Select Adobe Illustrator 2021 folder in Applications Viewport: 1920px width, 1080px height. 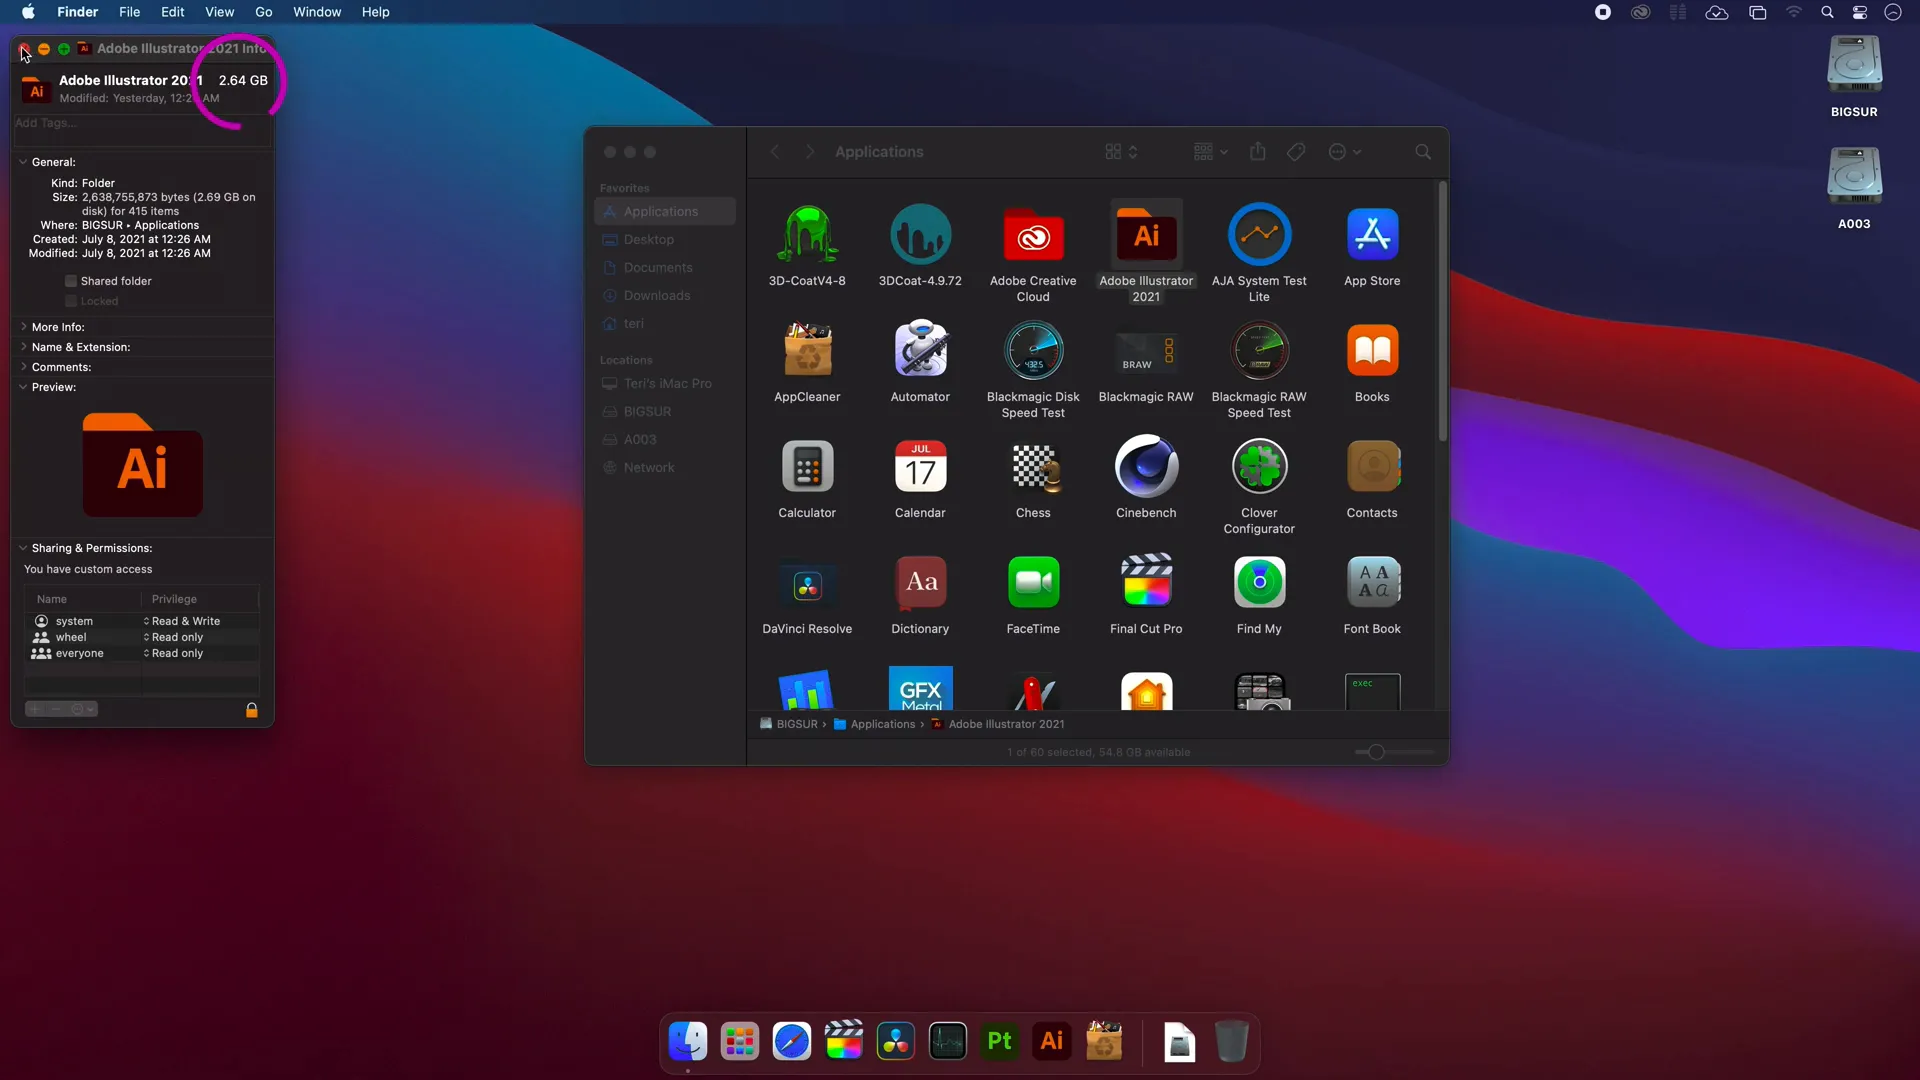coord(1146,235)
